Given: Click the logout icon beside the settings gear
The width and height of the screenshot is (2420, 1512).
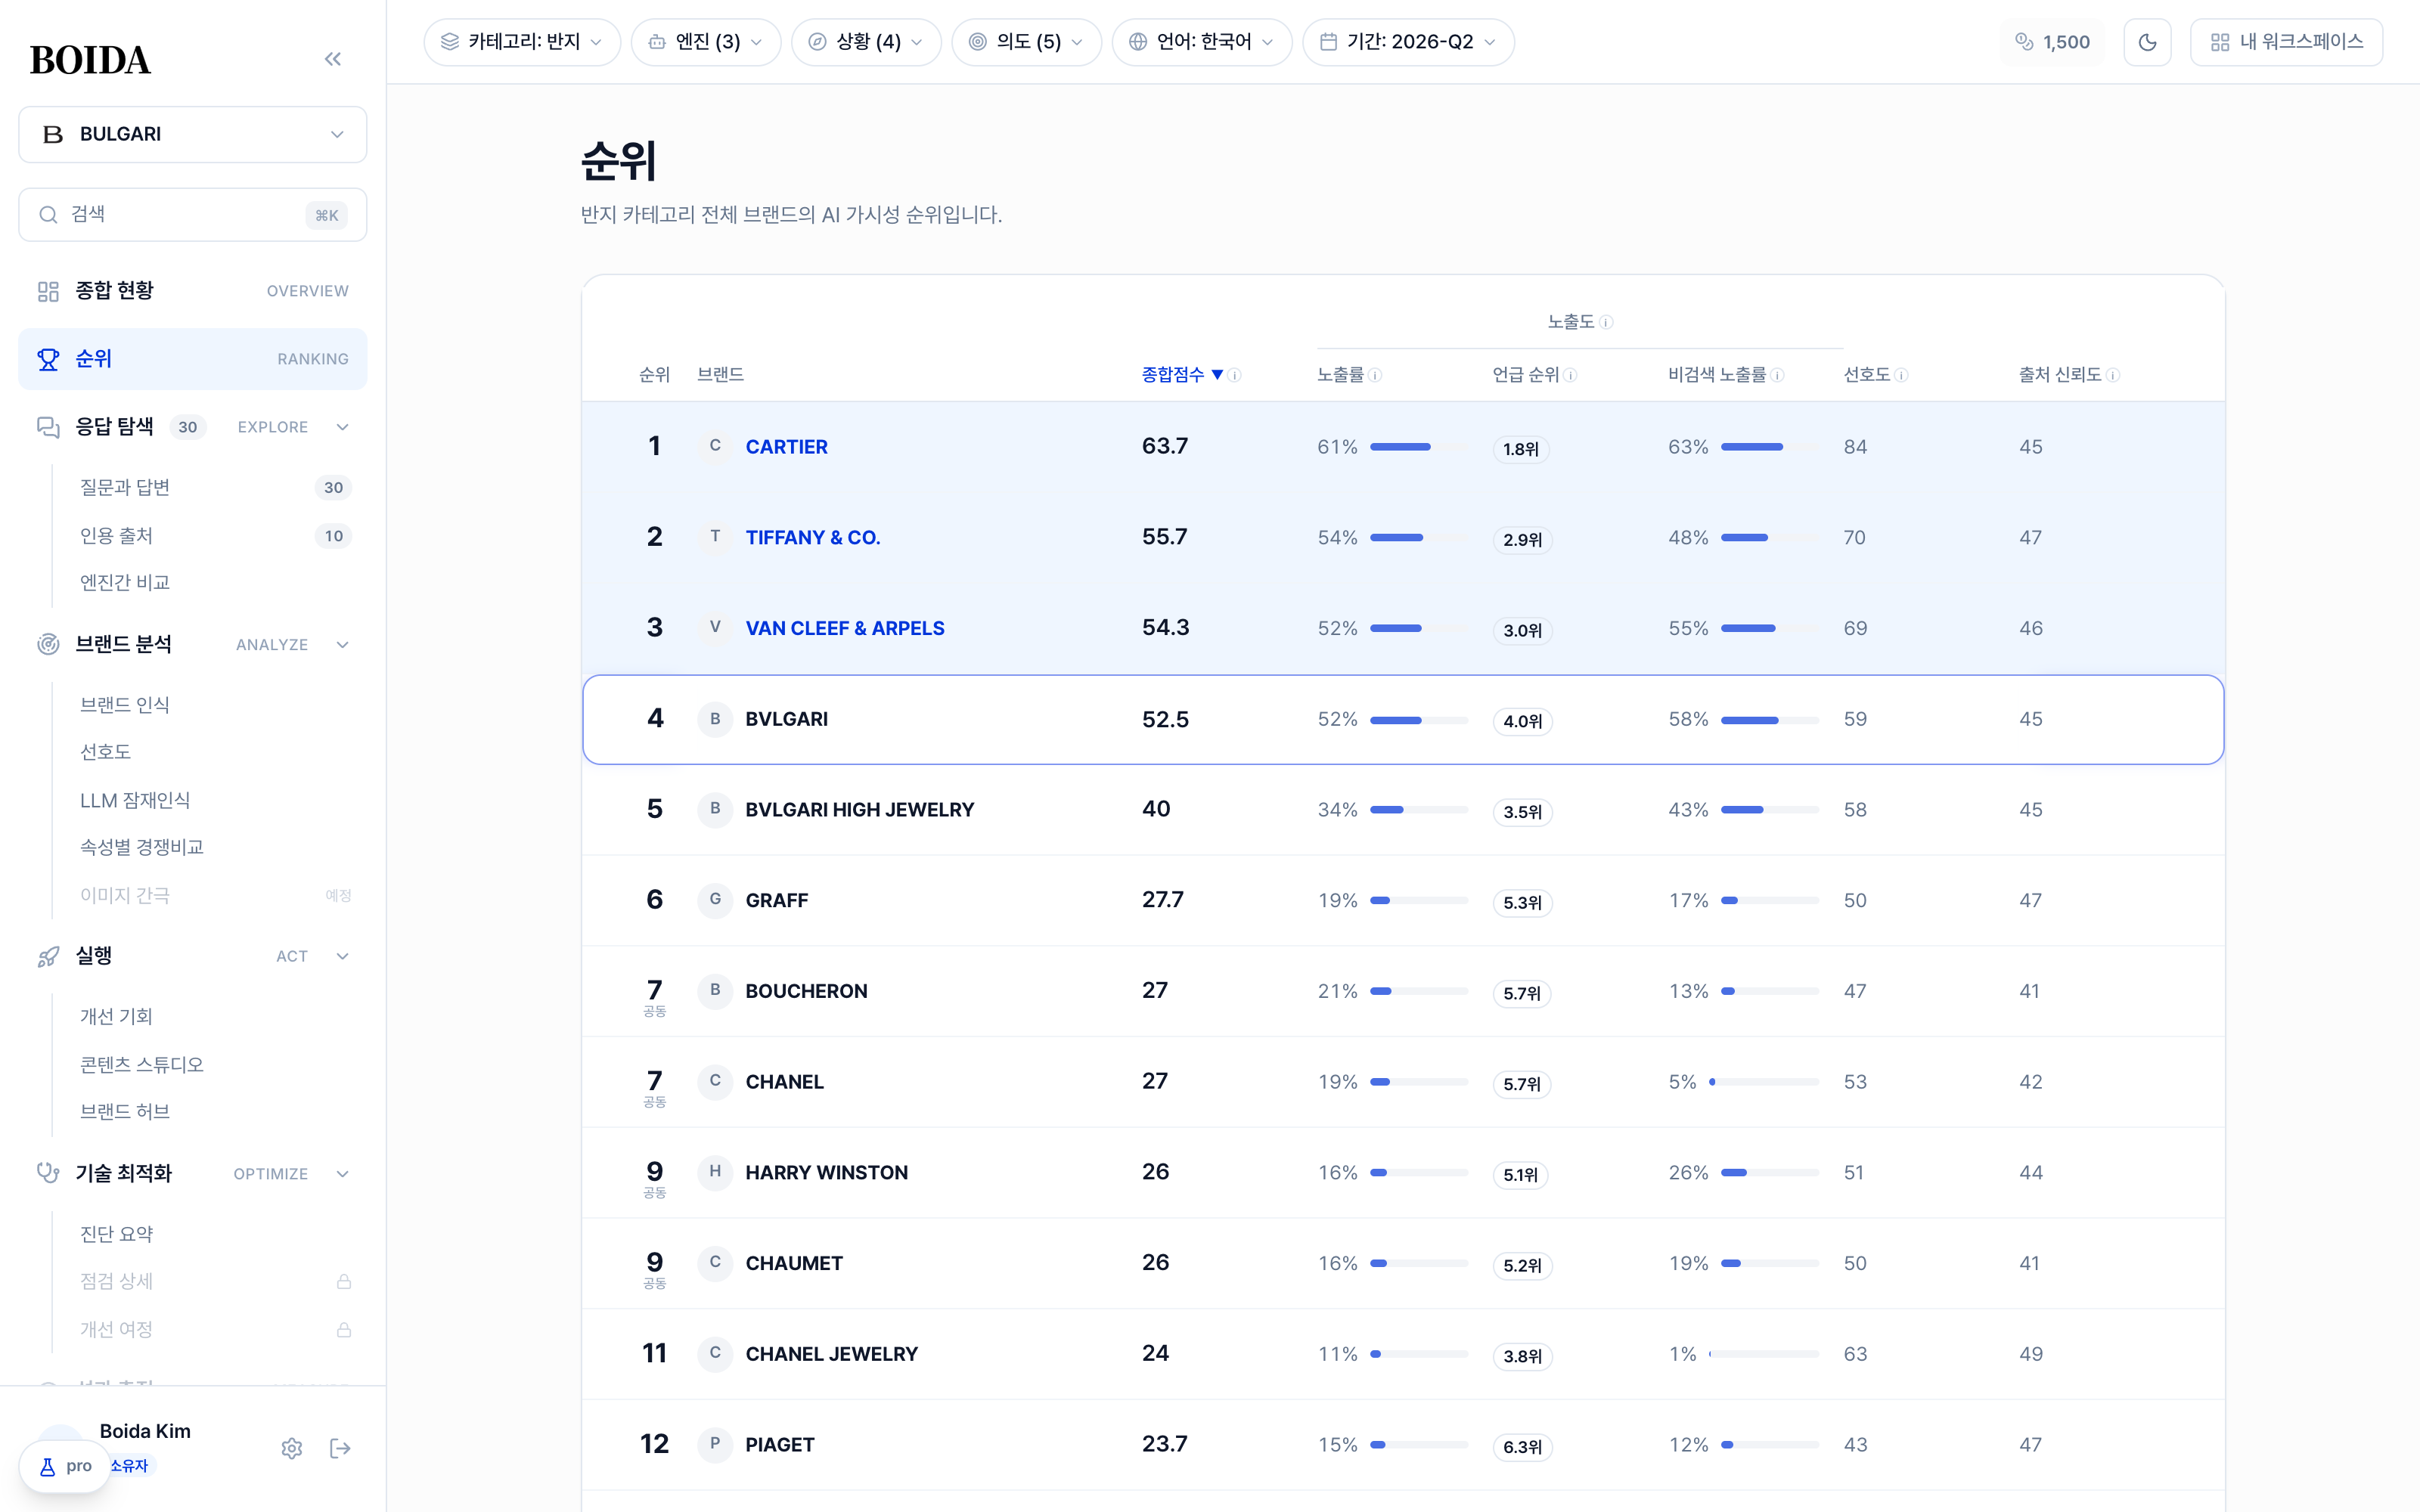Looking at the screenshot, I should coord(340,1448).
